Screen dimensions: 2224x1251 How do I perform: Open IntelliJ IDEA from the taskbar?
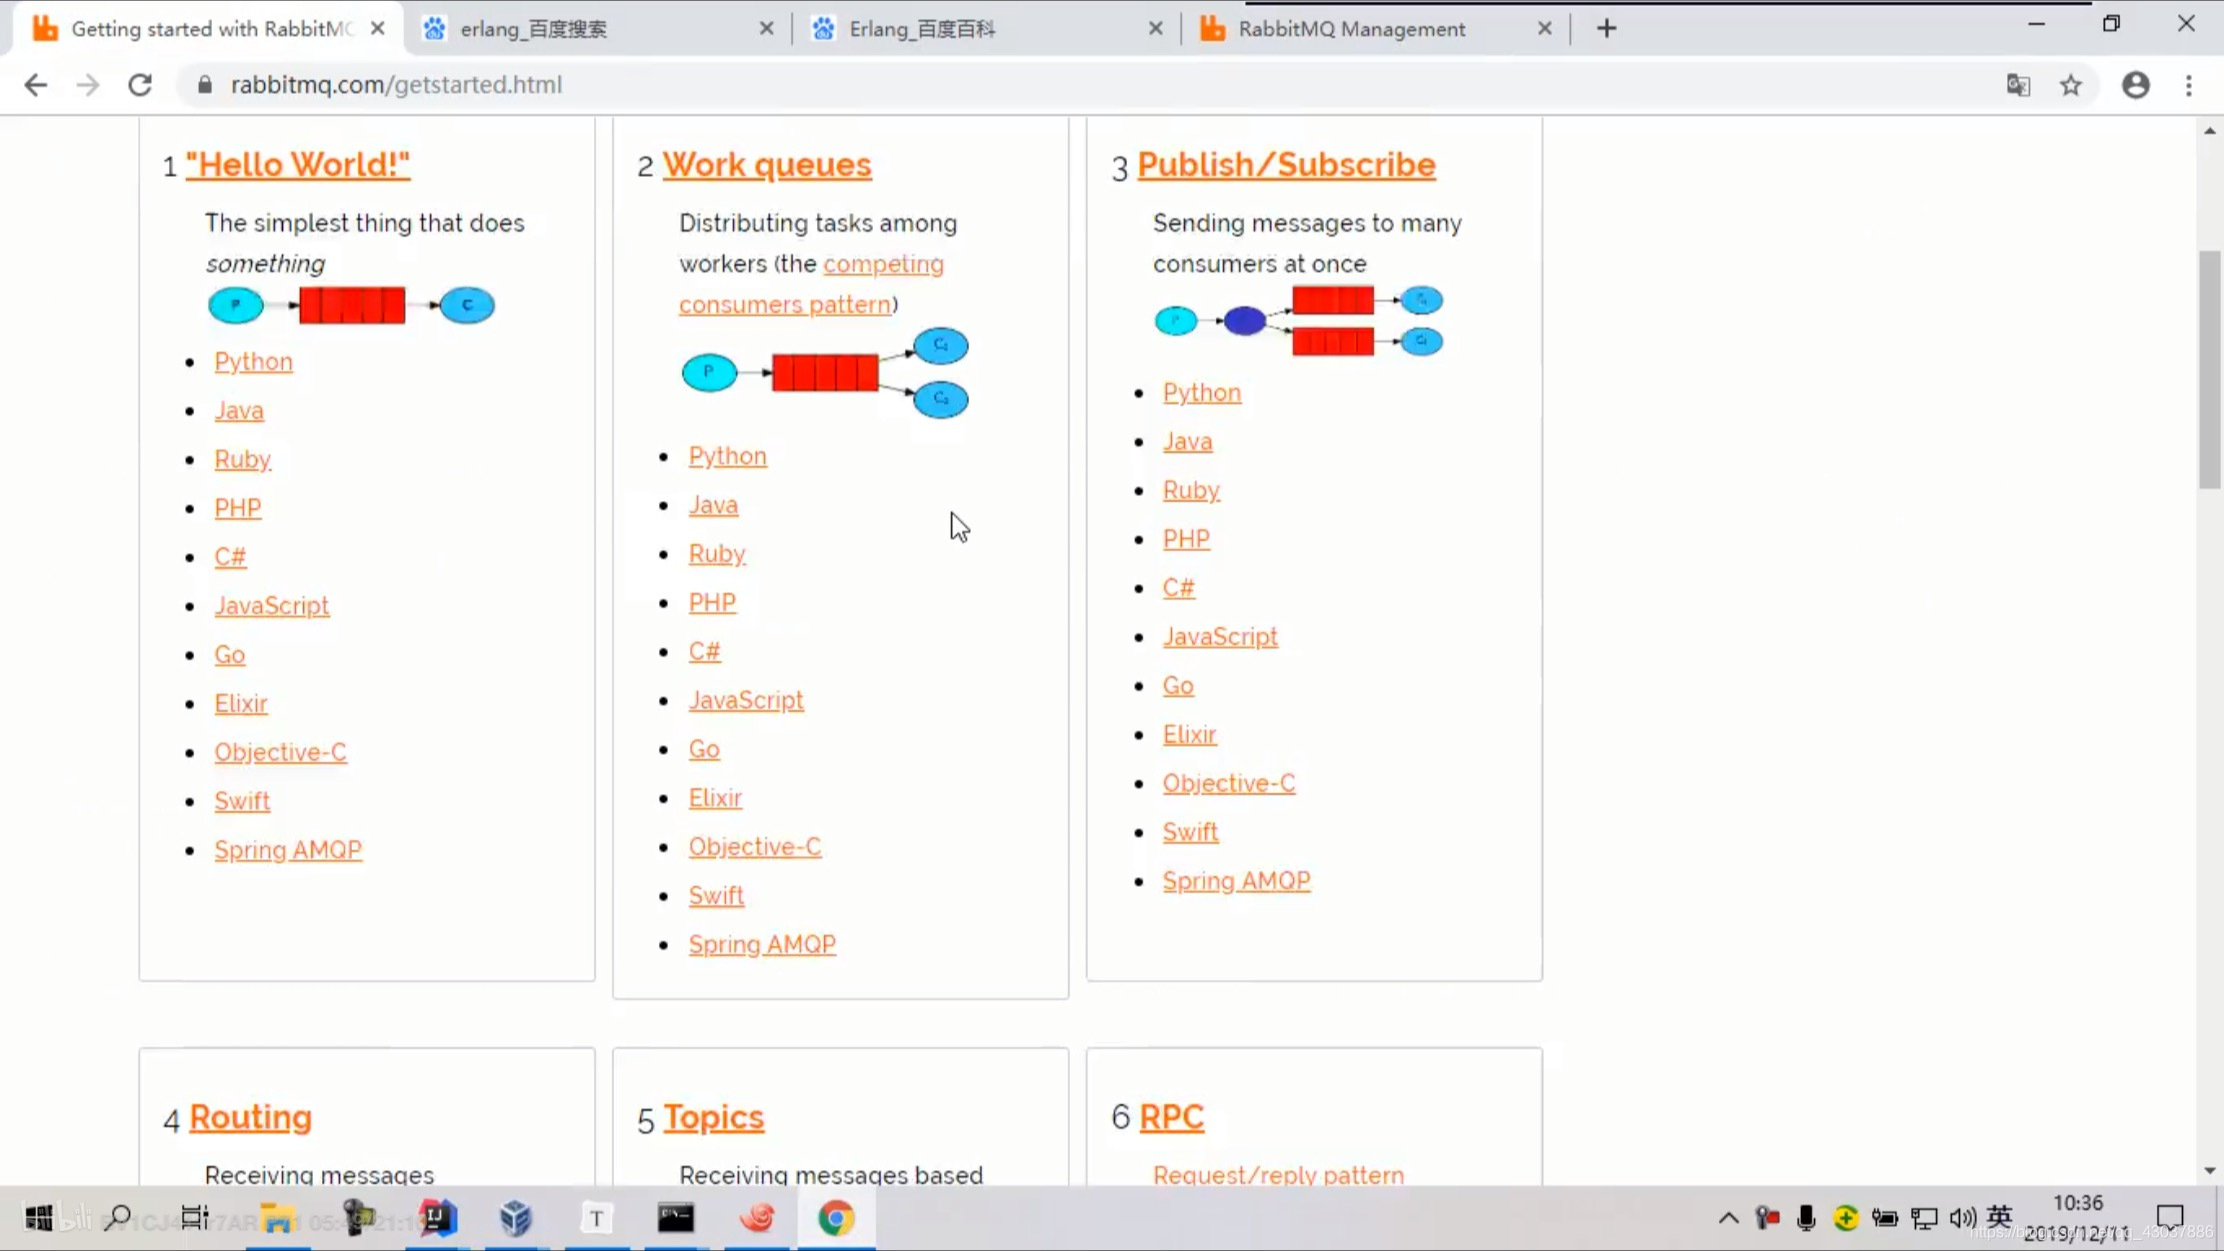tap(437, 1218)
